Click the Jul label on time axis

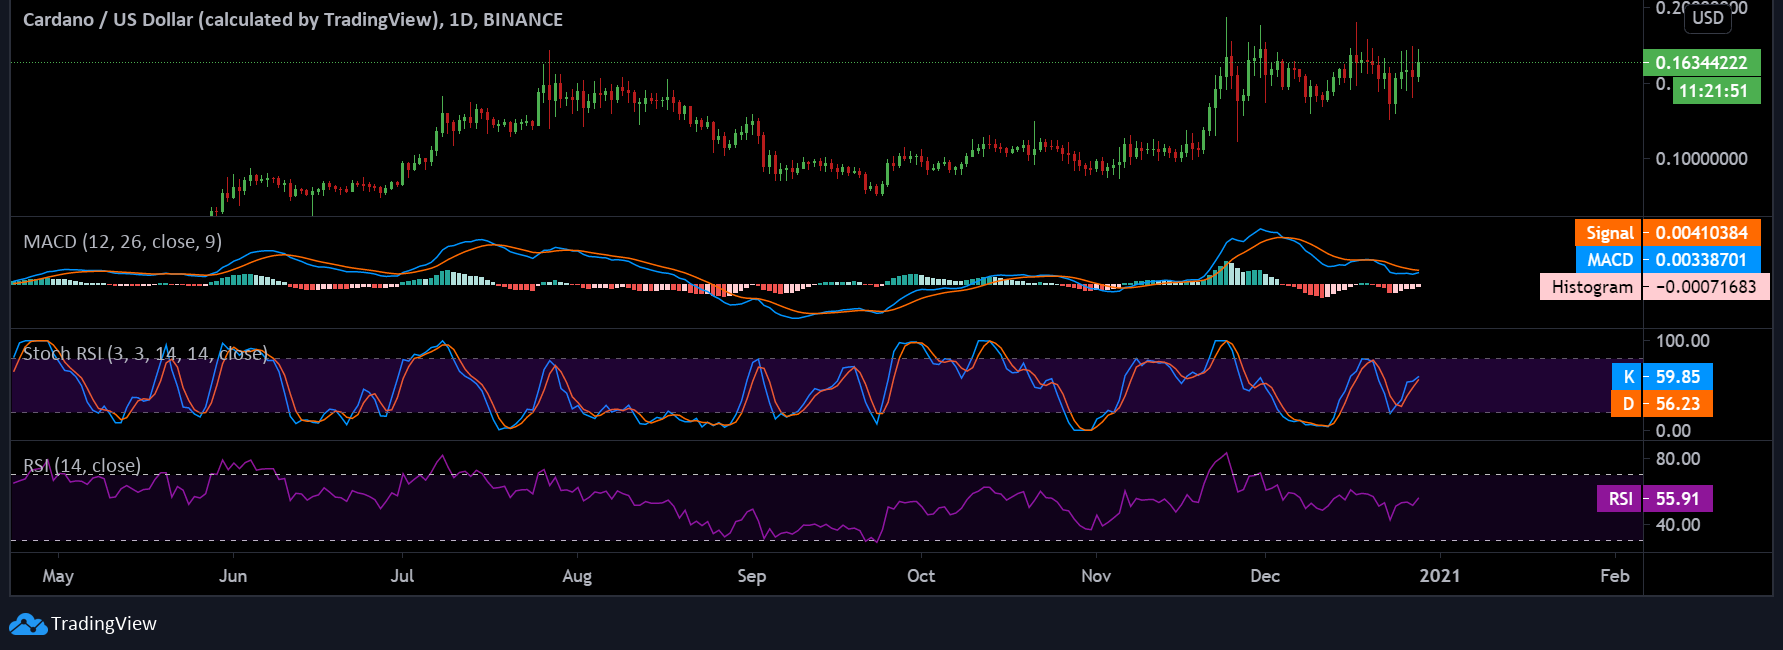[402, 576]
